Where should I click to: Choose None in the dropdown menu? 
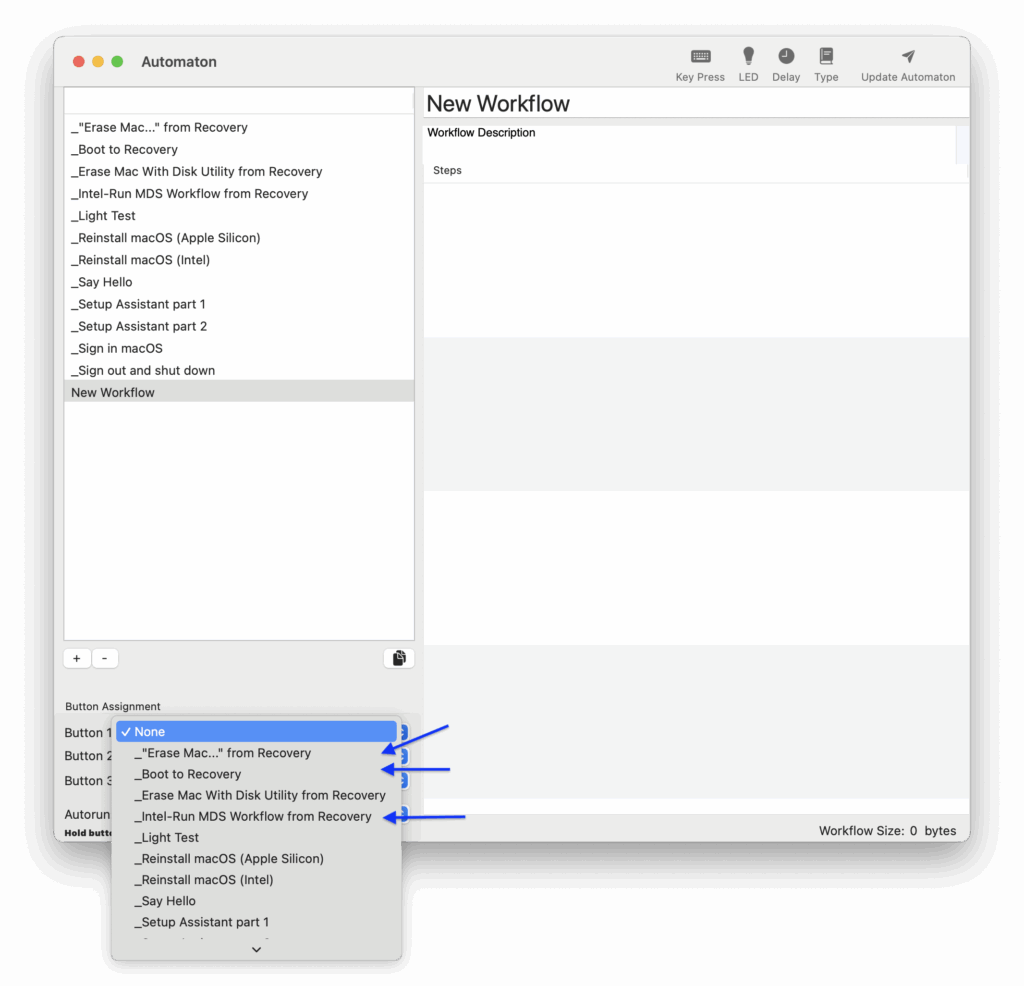click(x=257, y=731)
